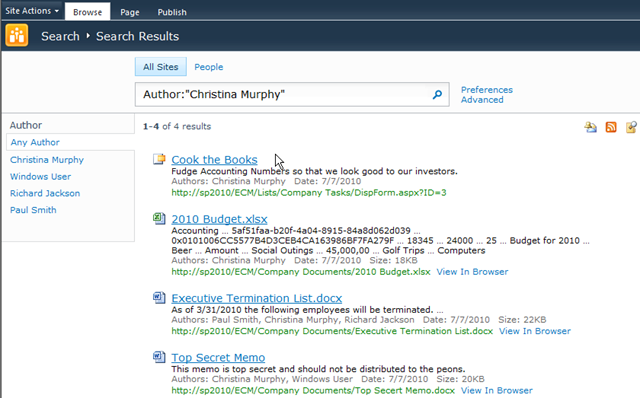Click View In Browser for Top Secret Memo
640x398 pixels.
(497, 391)
